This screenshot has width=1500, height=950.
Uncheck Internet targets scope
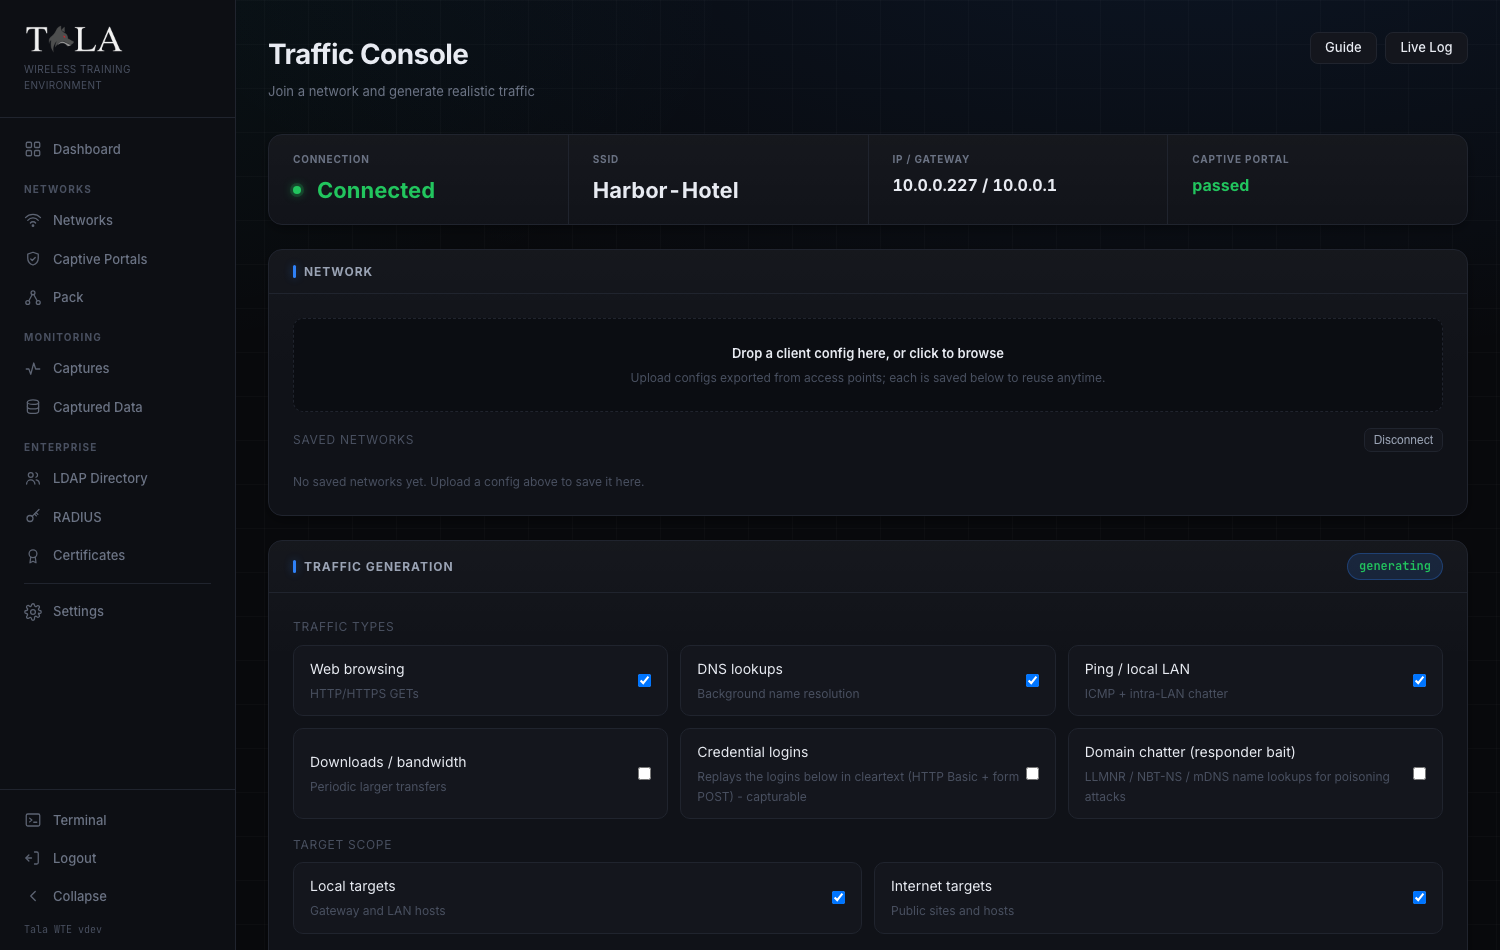click(x=1419, y=898)
